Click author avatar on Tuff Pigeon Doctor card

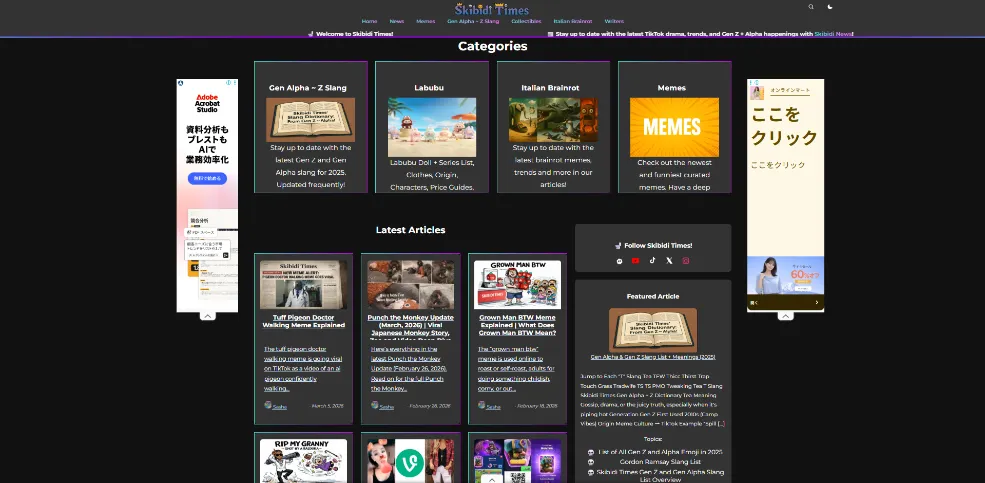[x=268, y=405]
